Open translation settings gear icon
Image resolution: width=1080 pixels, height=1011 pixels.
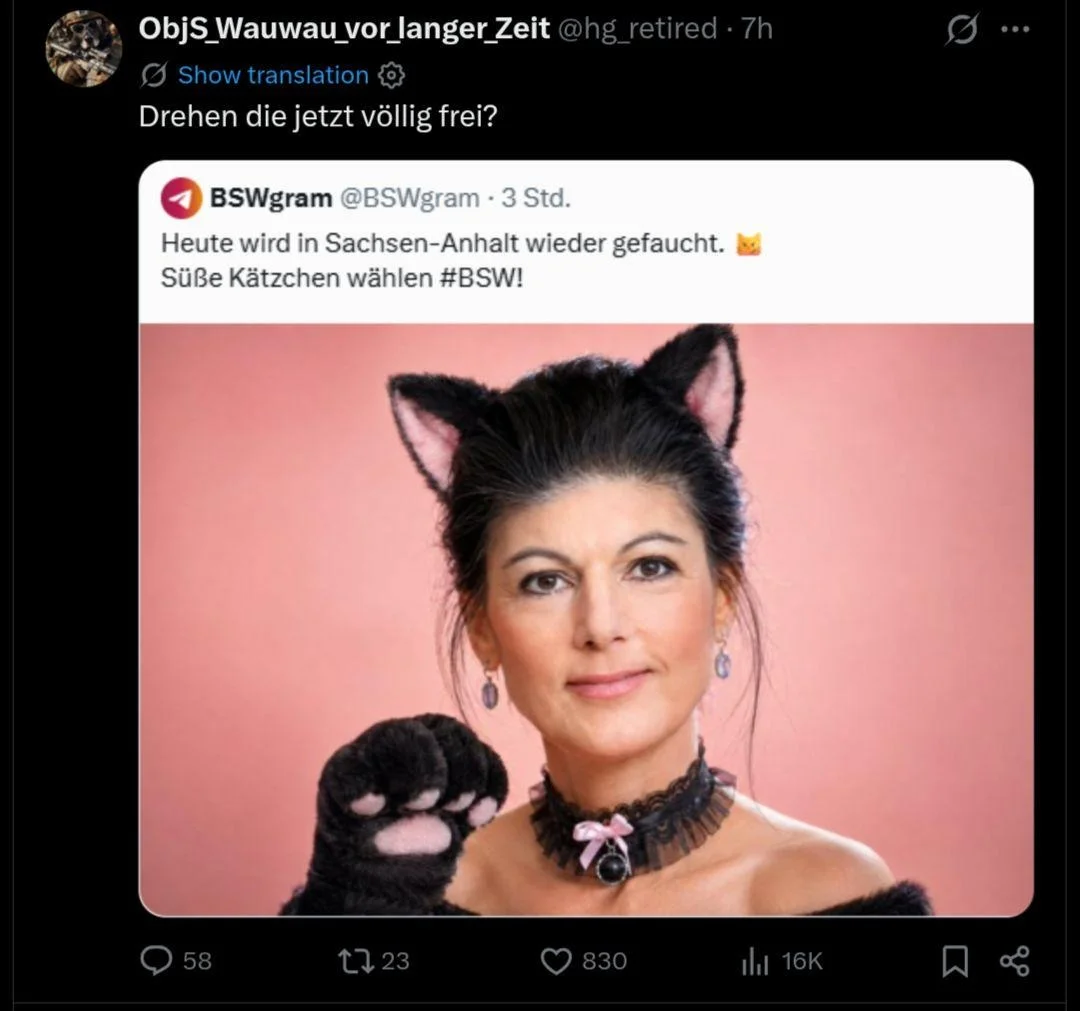[392, 75]
